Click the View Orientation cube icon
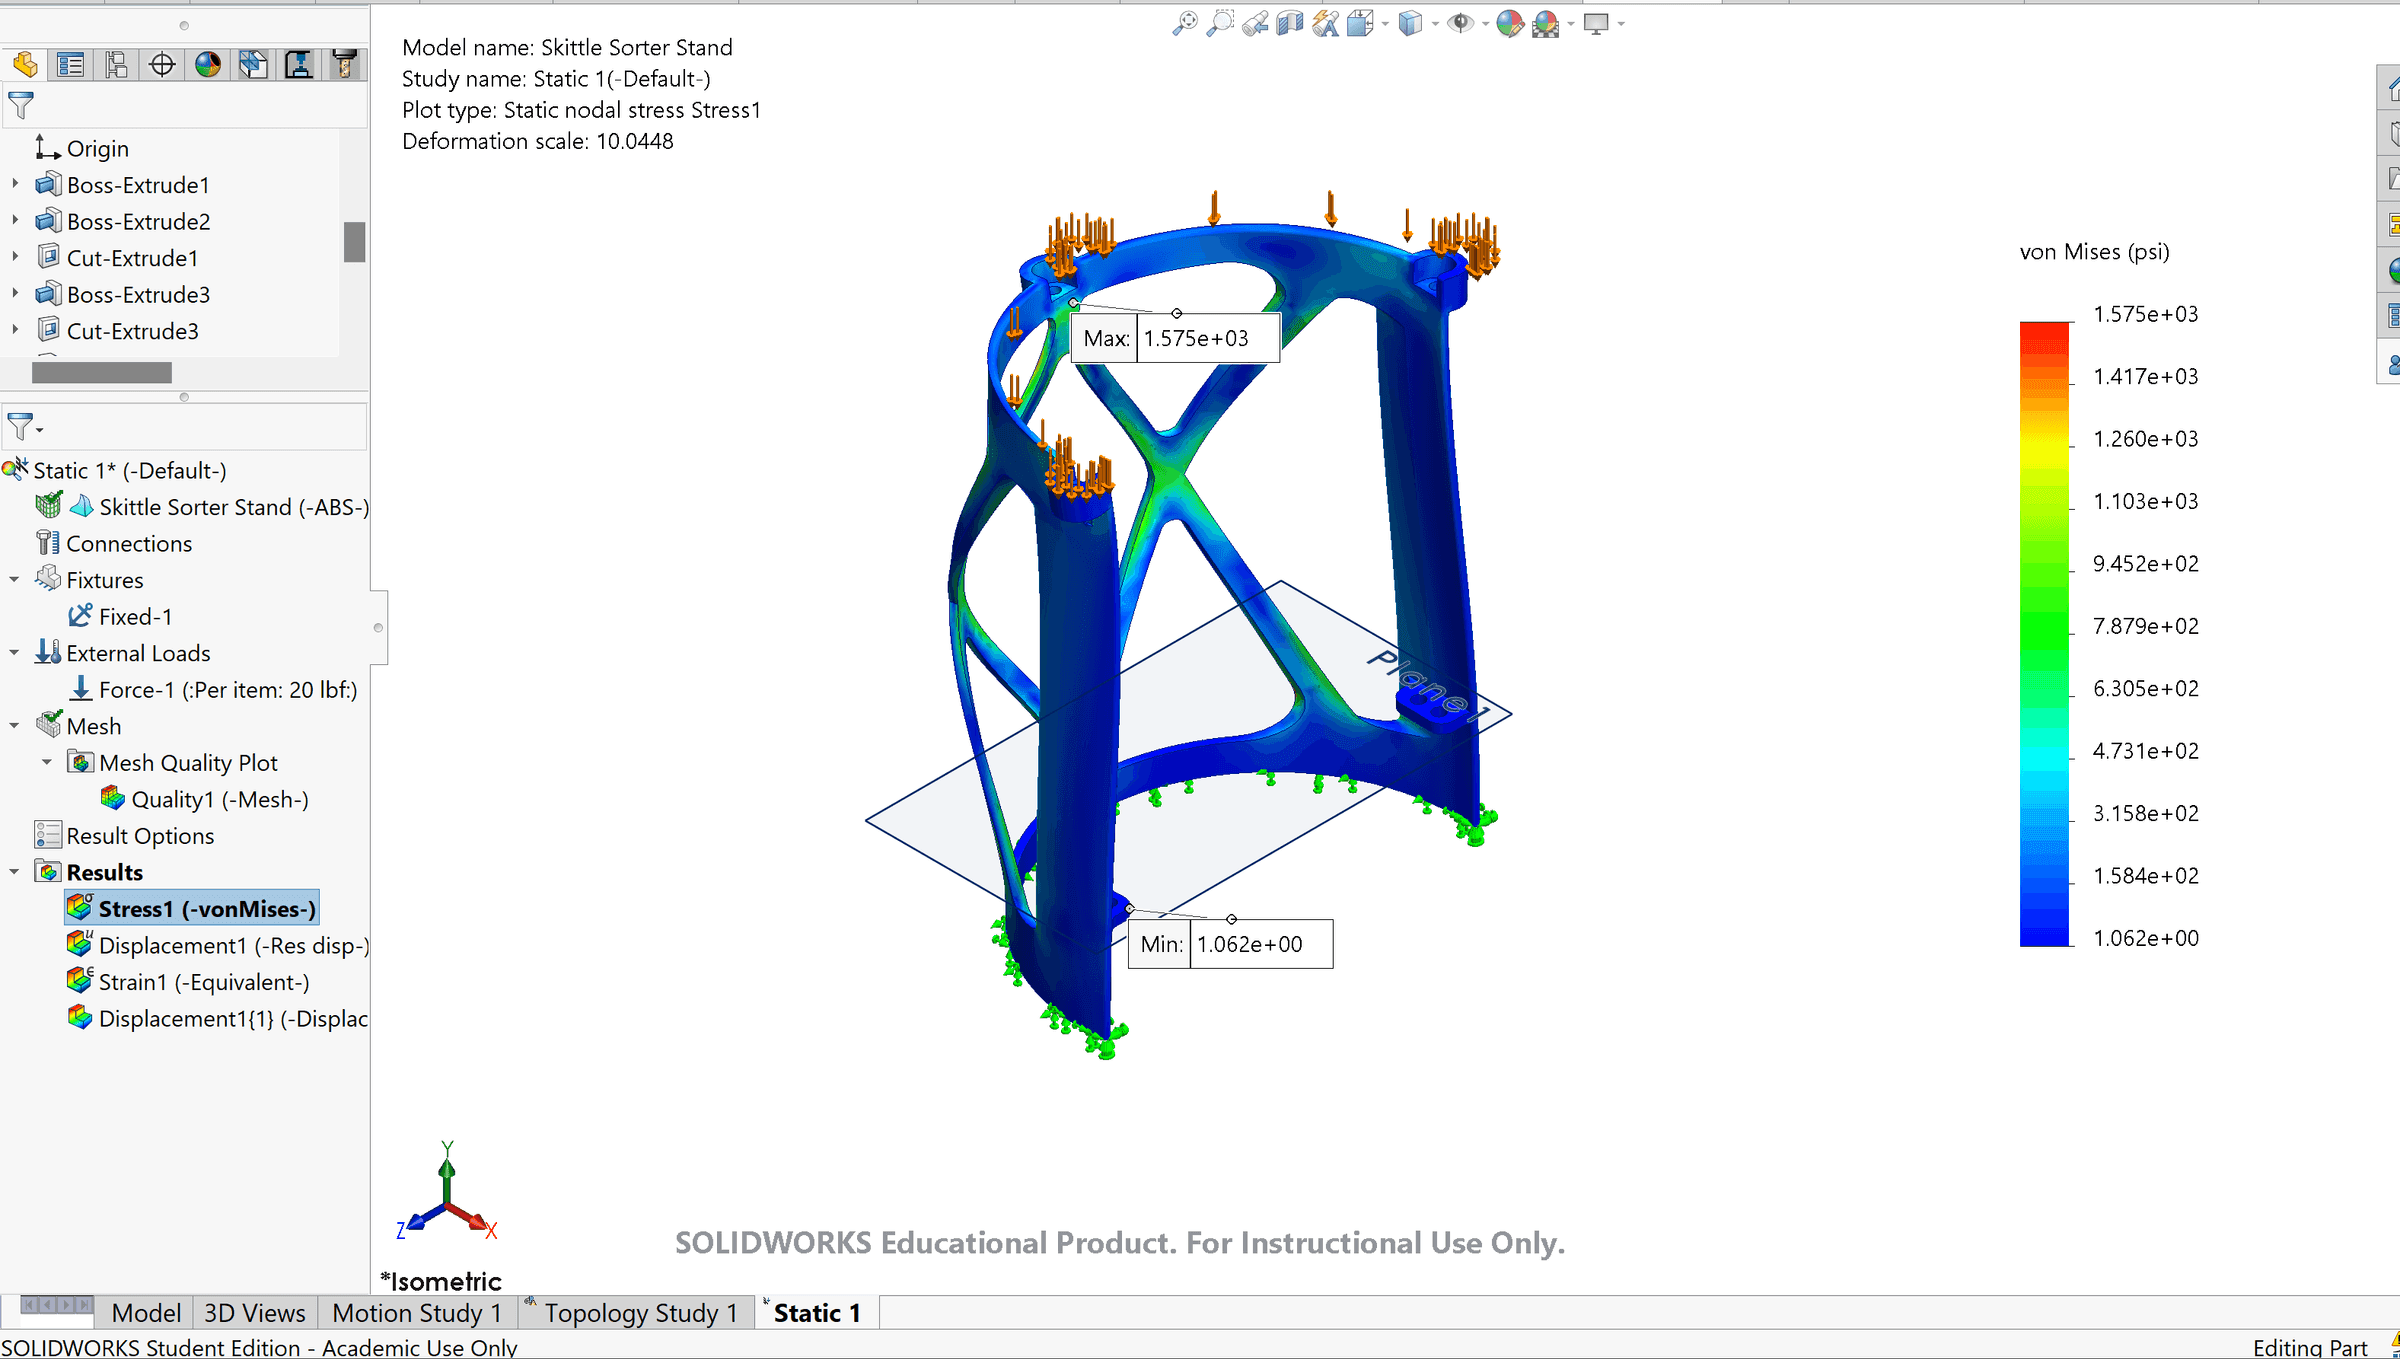Image resolution: width=2400 pixels, height=1359 pixels. pyautogui.click(x=1360, y=23)
